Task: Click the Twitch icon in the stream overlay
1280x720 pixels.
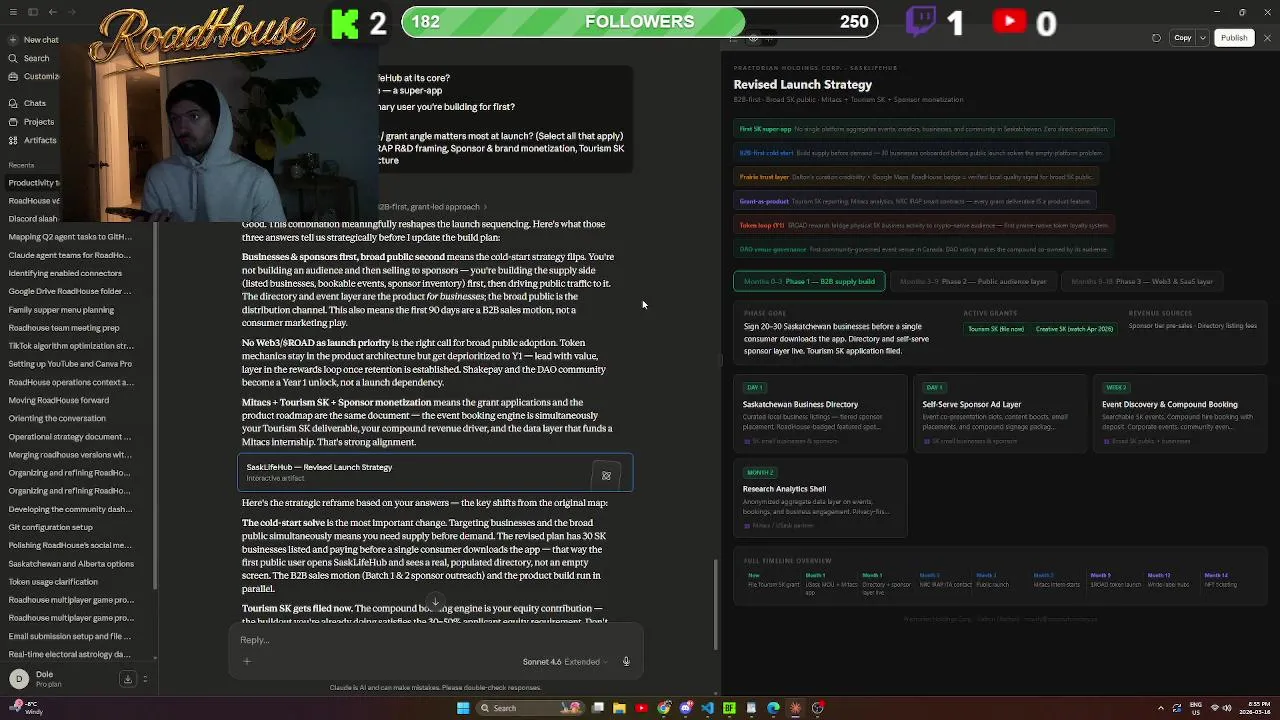Action: pos(920,21)
